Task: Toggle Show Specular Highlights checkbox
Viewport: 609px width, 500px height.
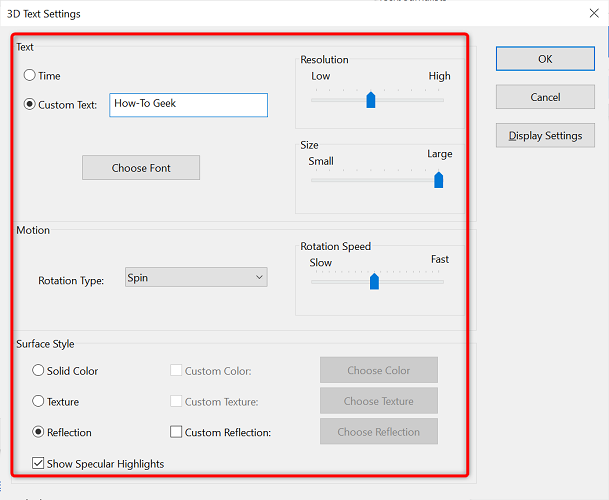Action: click(x=39, y=464)
